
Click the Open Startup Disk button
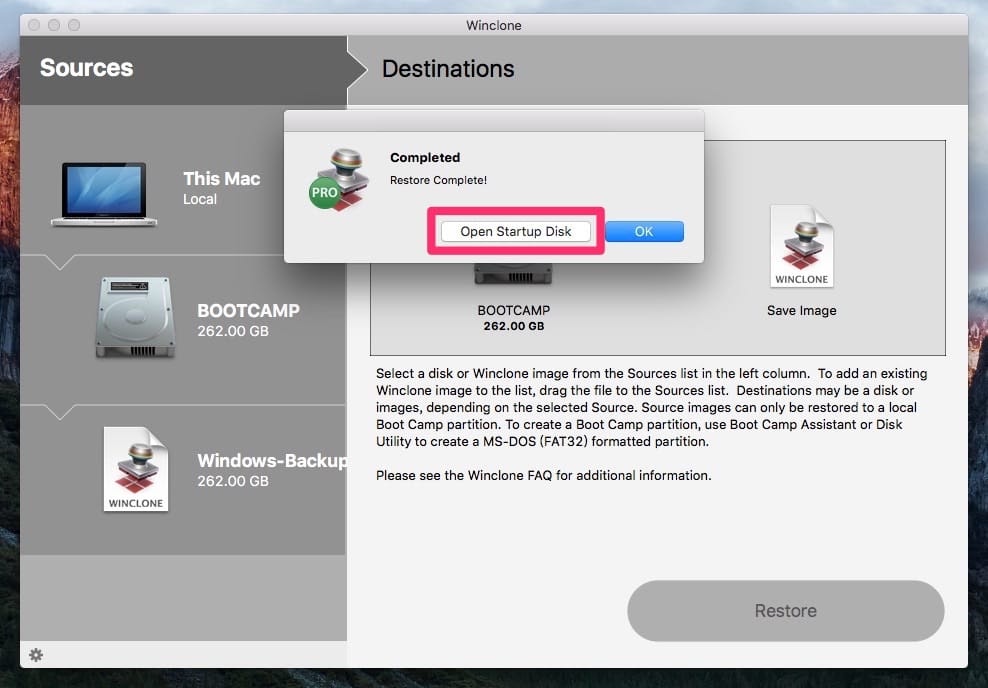(x=515, y=231)
